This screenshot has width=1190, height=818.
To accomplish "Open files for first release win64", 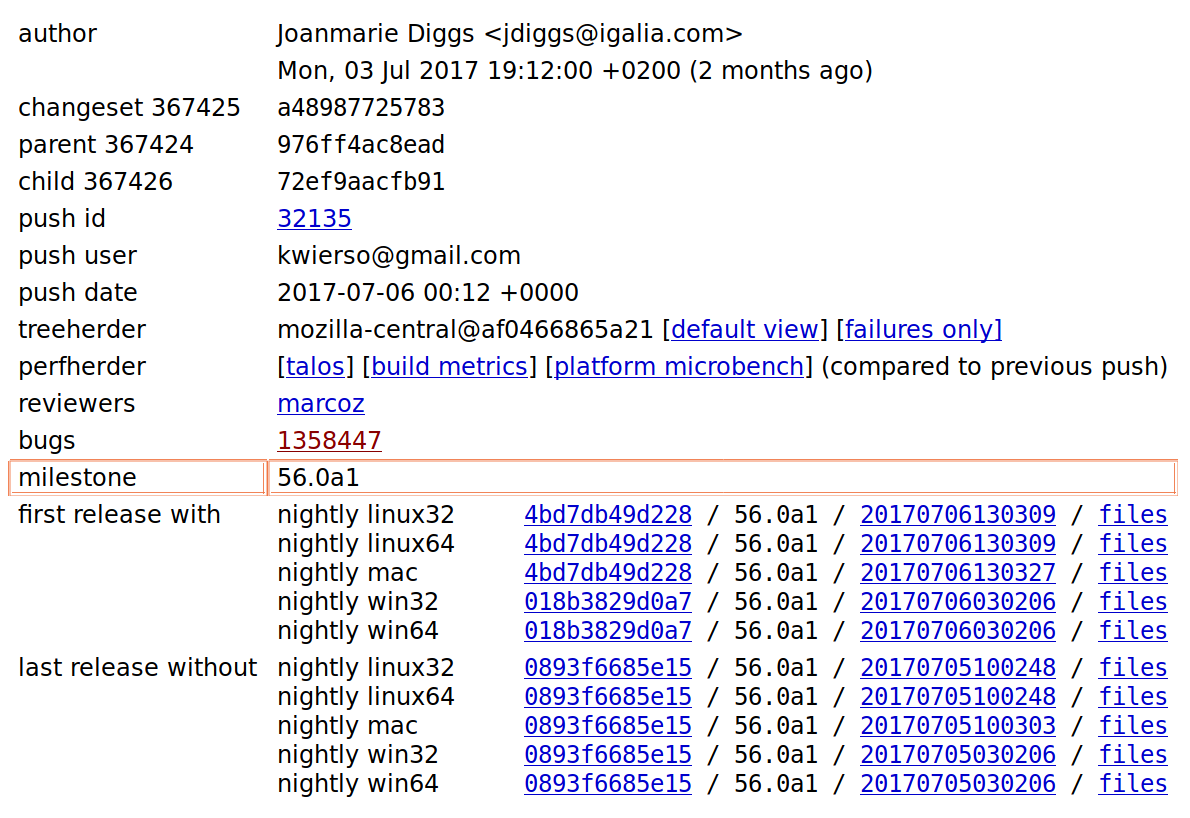I will click(1133, 631).
